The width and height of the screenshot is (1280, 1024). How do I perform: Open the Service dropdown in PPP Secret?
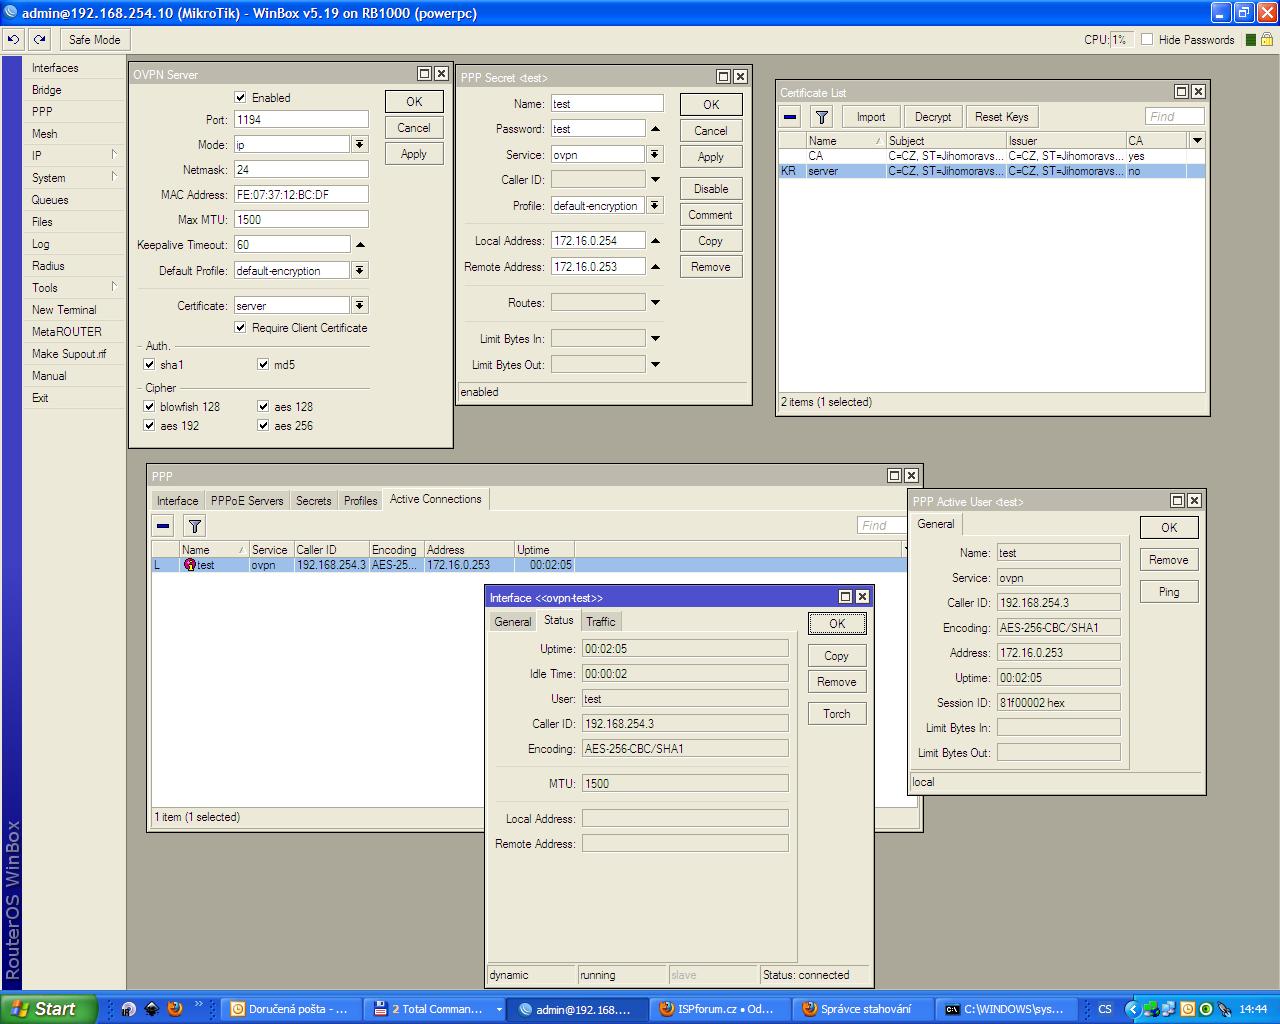[x=655, y=154]
